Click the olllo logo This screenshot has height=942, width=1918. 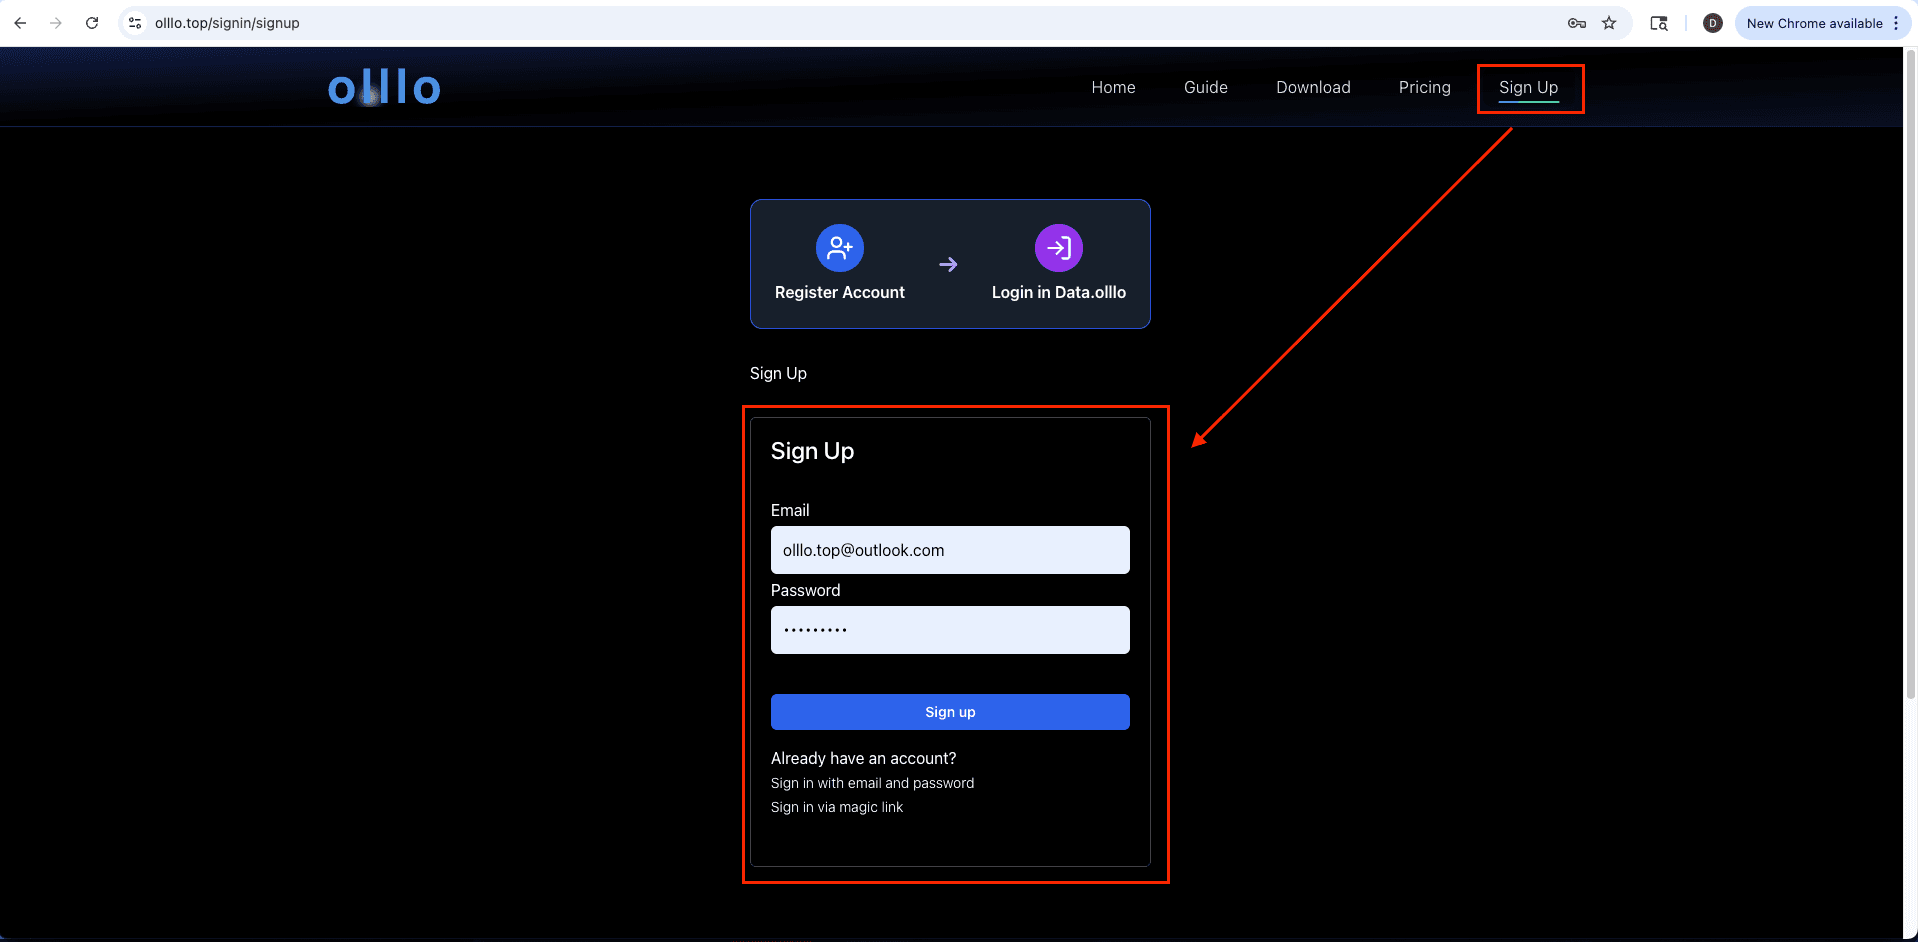[383, 87]
